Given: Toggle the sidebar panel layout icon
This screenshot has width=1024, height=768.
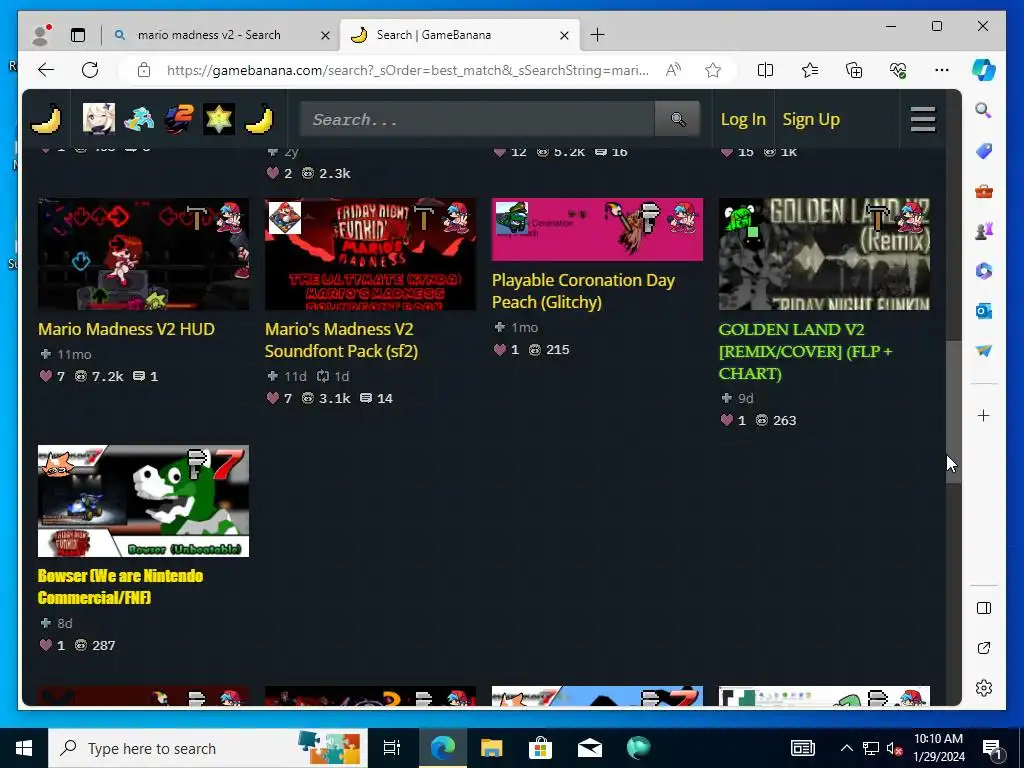Looking at the screenshot, I should click(984, 608).
